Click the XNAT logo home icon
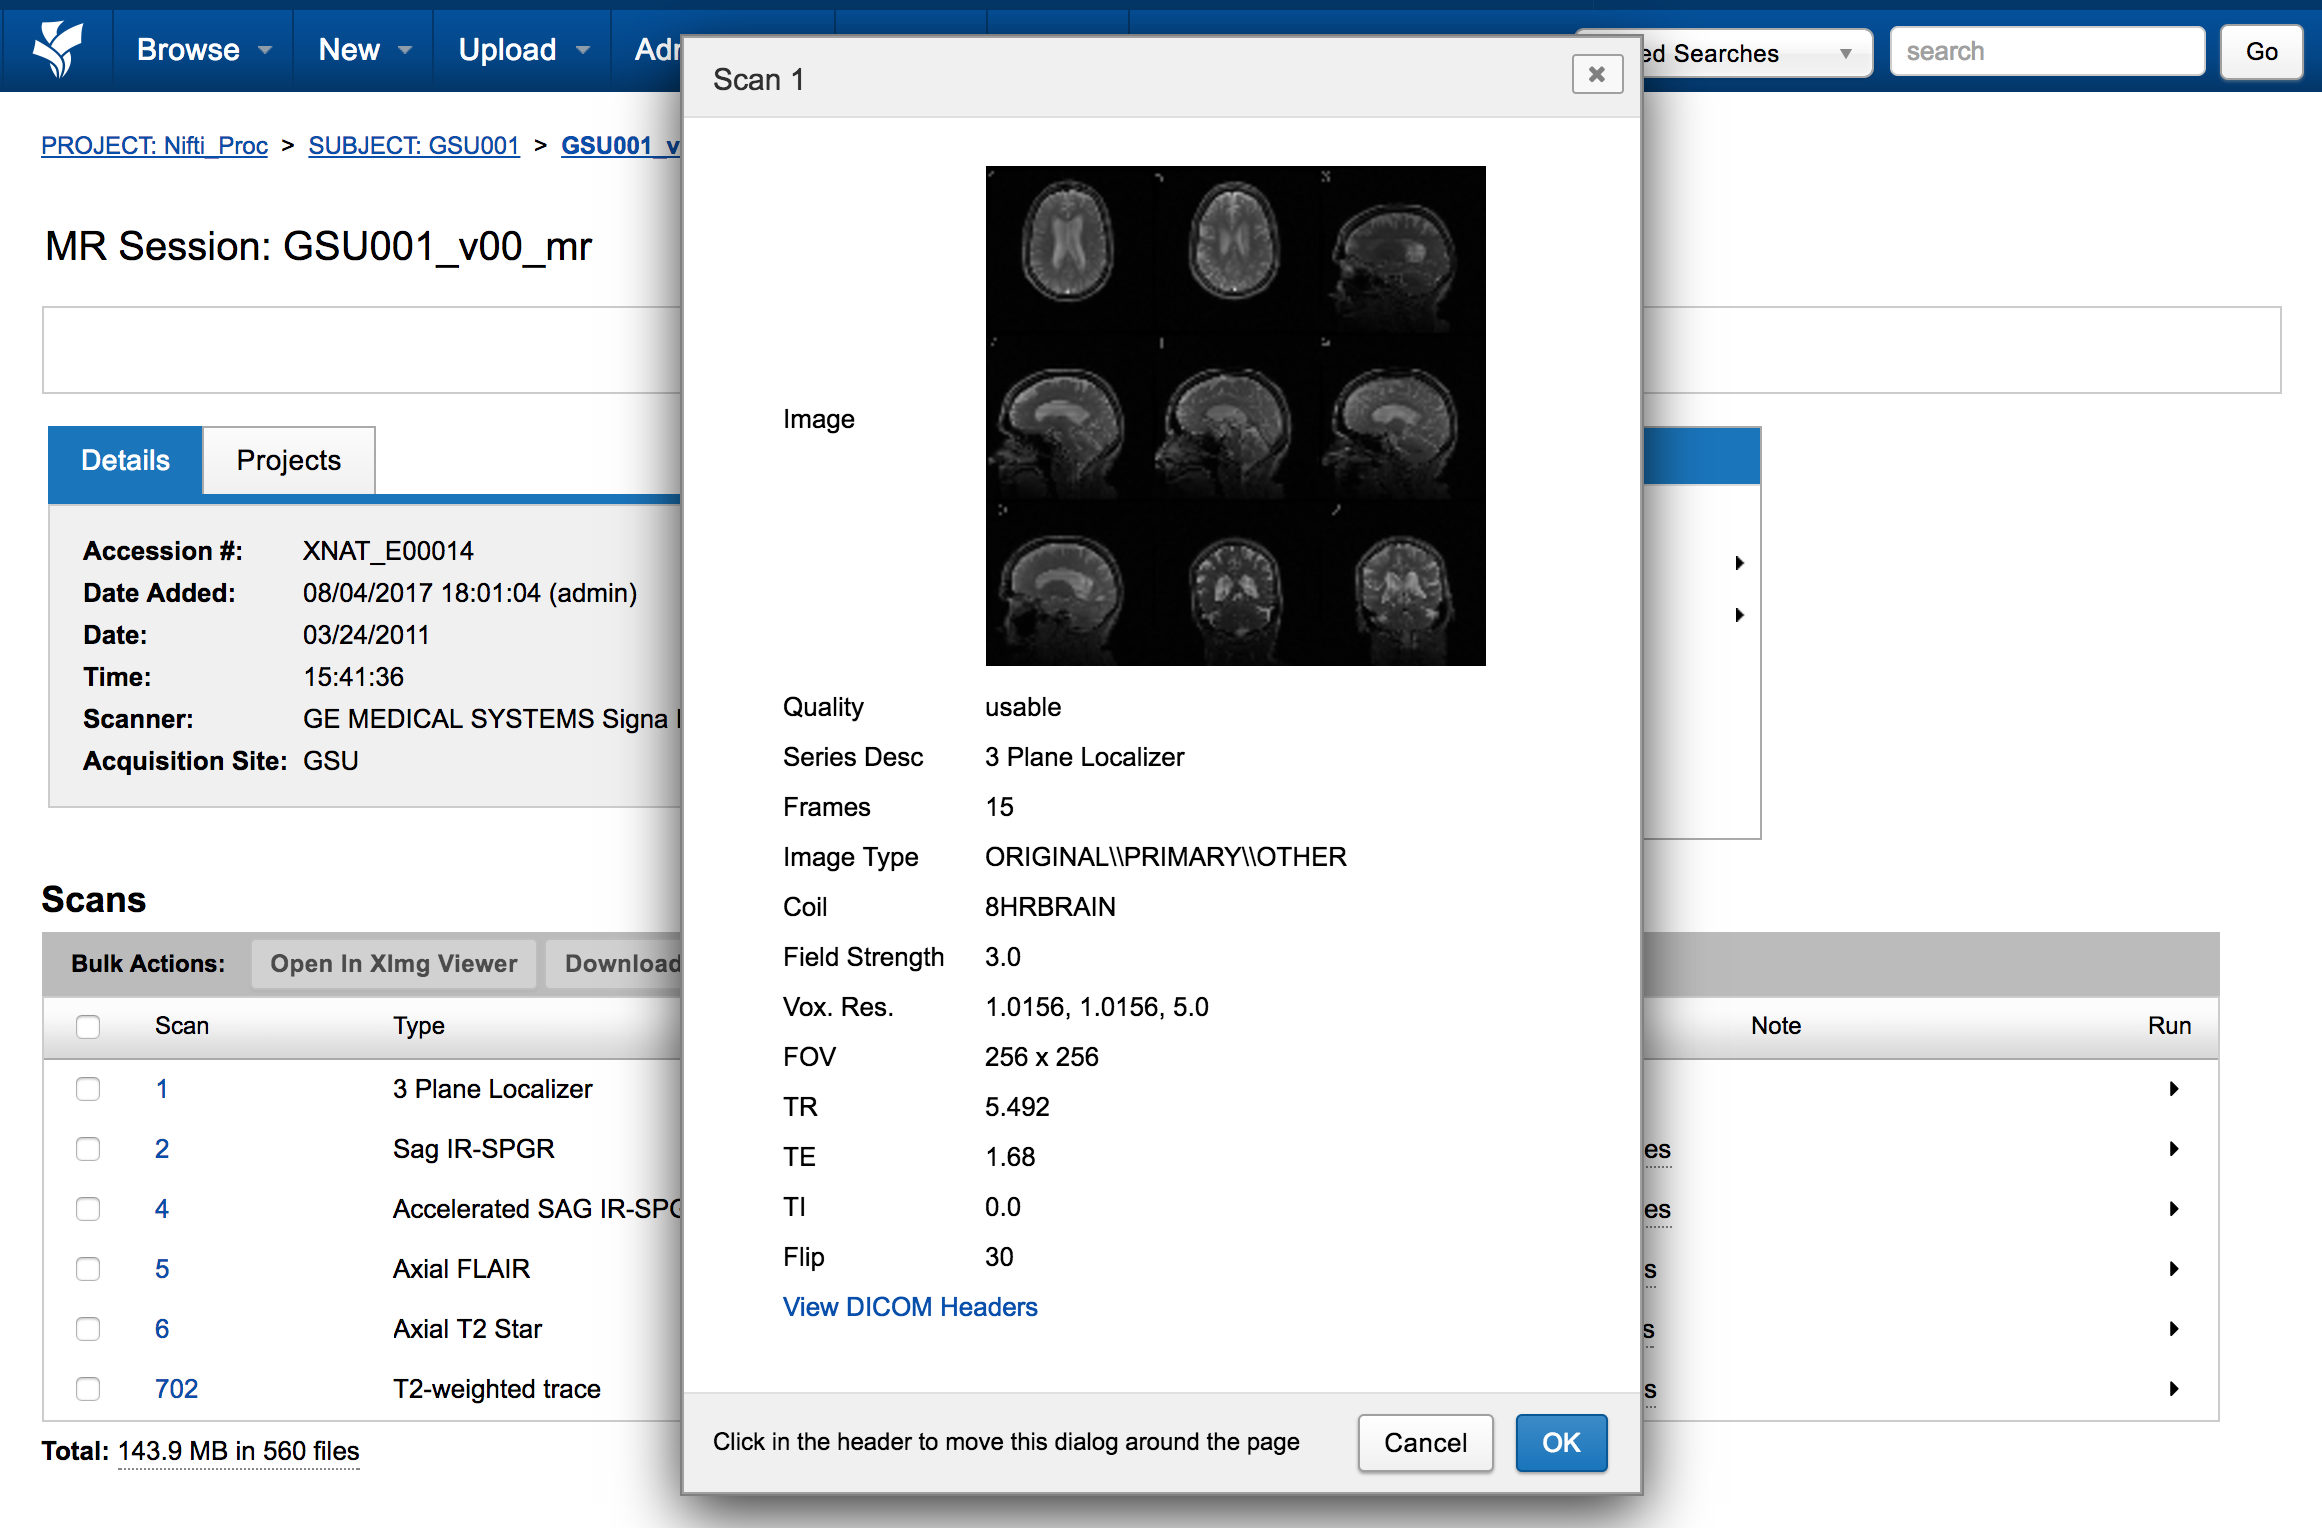This screenshot has width=2322, height=1528. 58,49
